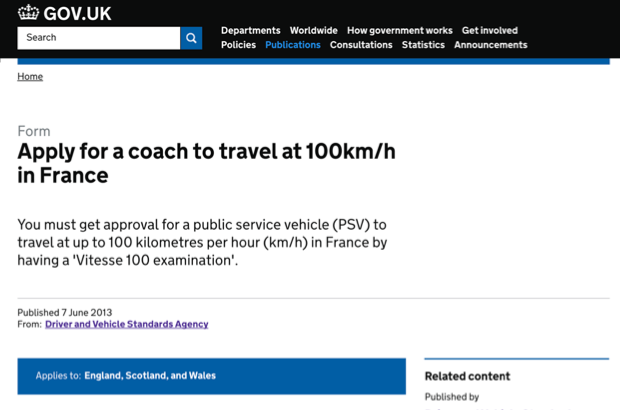Click the page title about 100km/h coach
The width and height of the screenshot is (620, 410).
206,163
